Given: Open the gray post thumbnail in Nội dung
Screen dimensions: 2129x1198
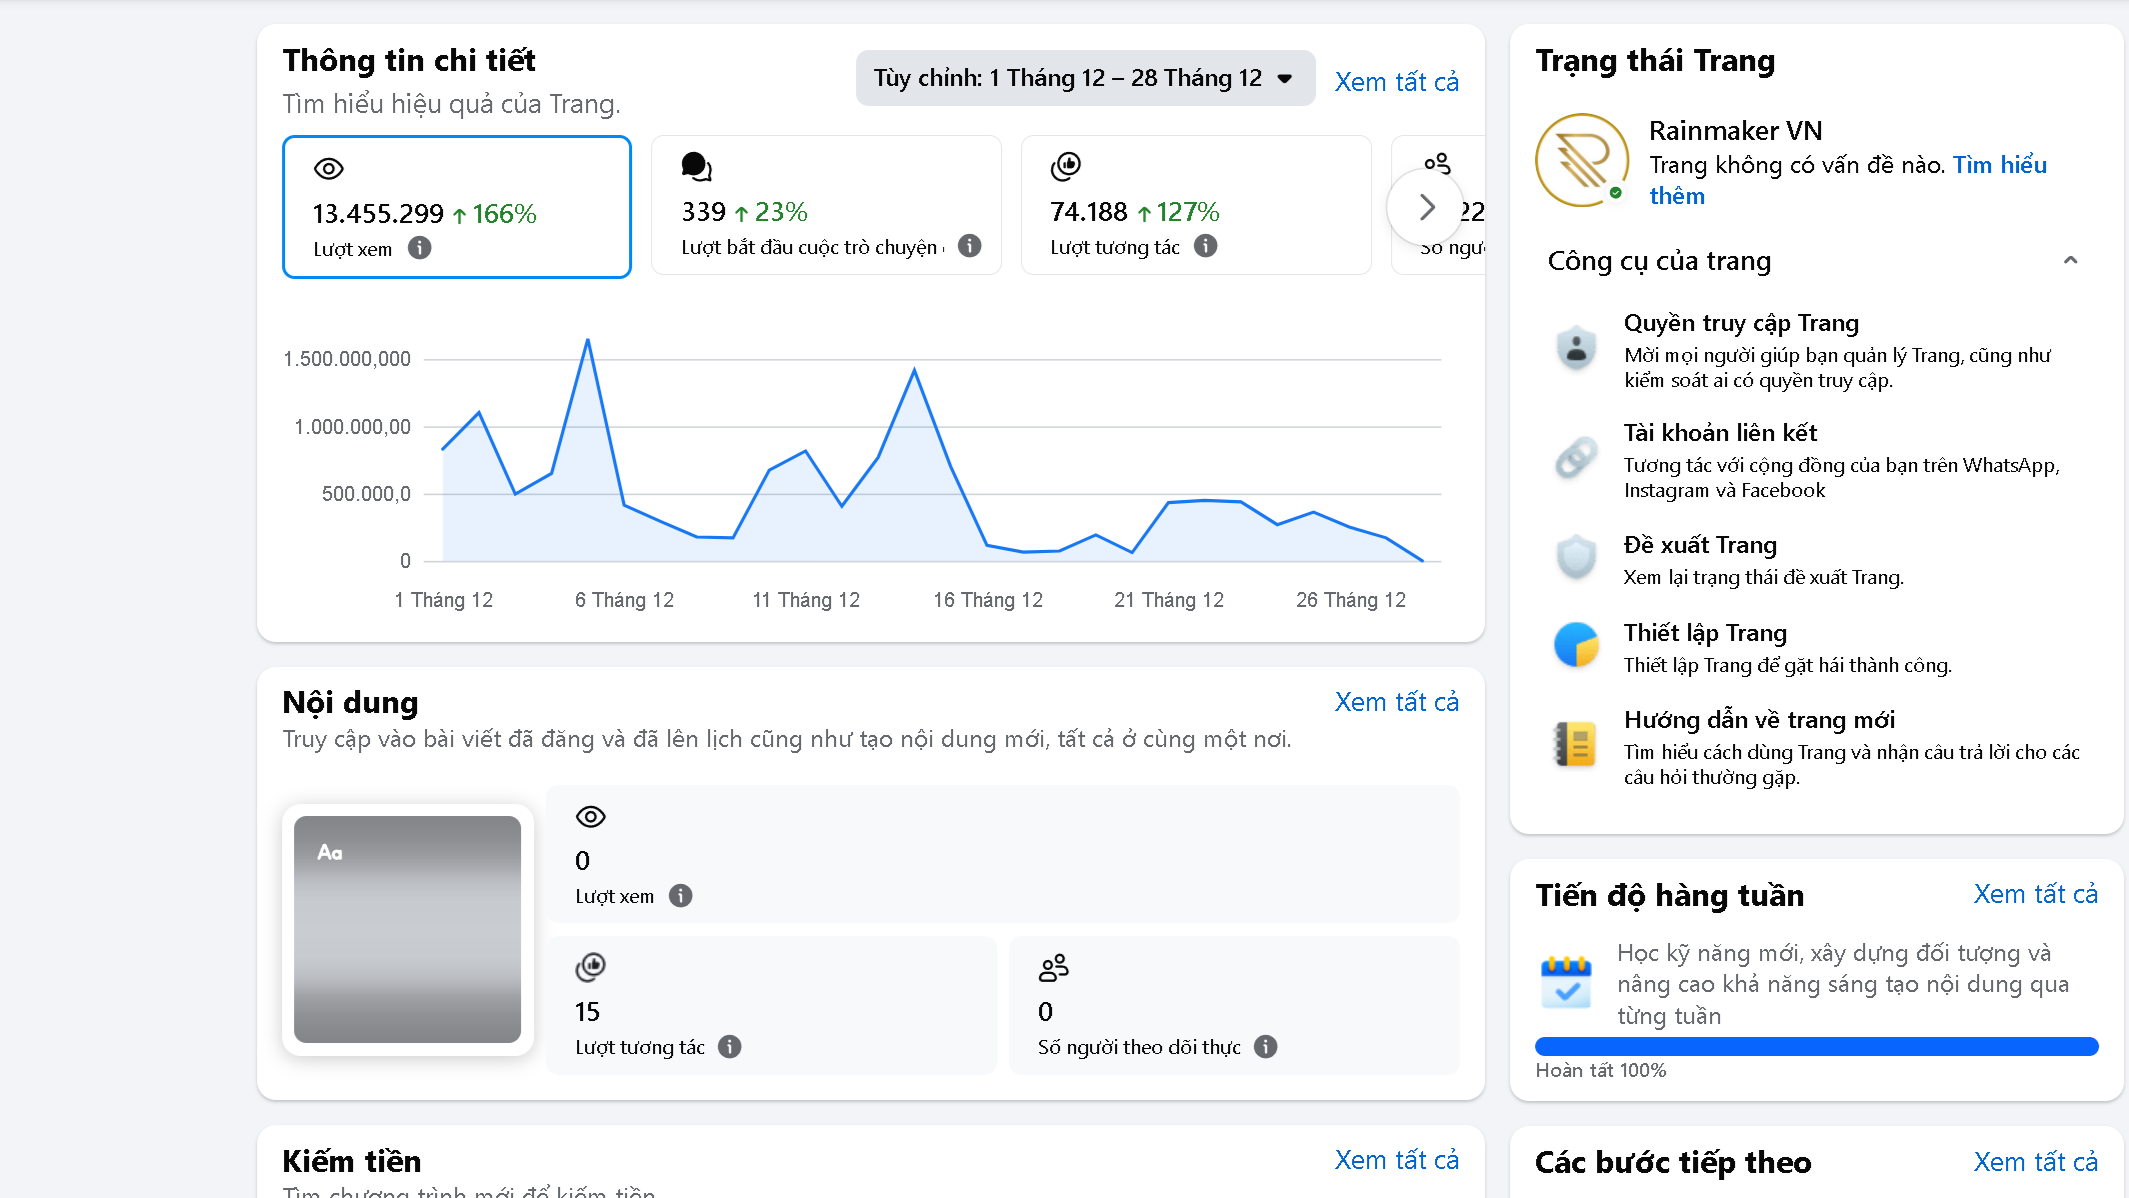Looking at the screenshot, I should coord(407,929).
